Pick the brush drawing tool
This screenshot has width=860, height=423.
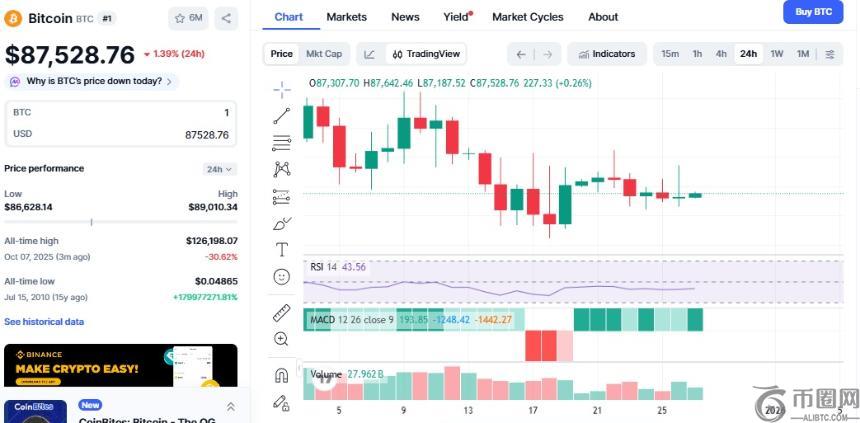282,223
